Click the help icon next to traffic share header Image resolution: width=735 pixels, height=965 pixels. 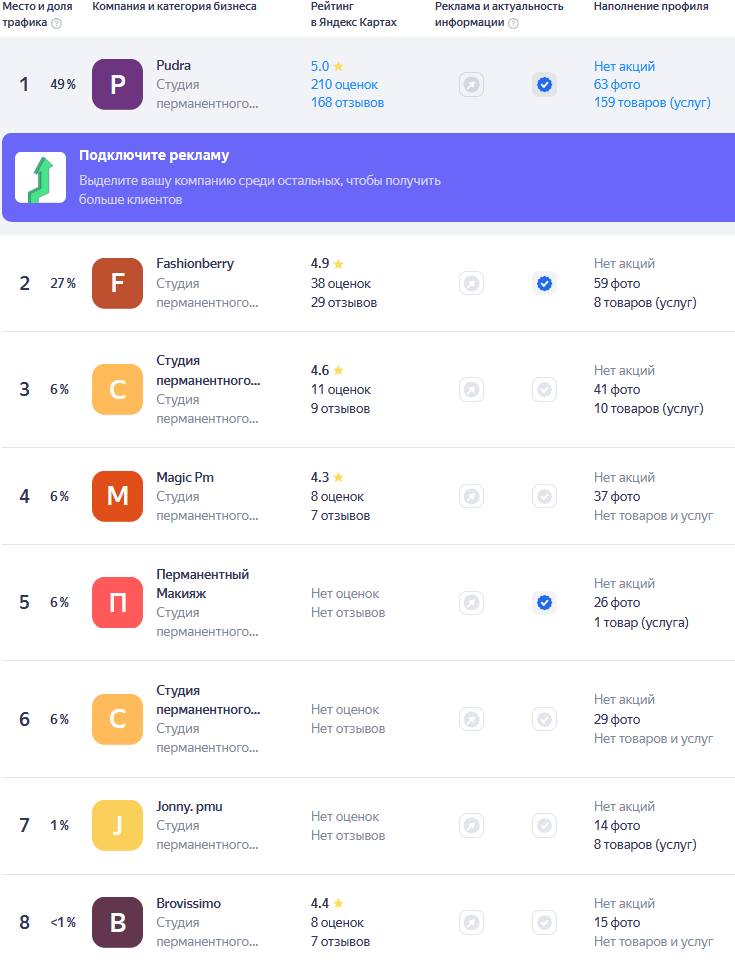click(57, 23)
